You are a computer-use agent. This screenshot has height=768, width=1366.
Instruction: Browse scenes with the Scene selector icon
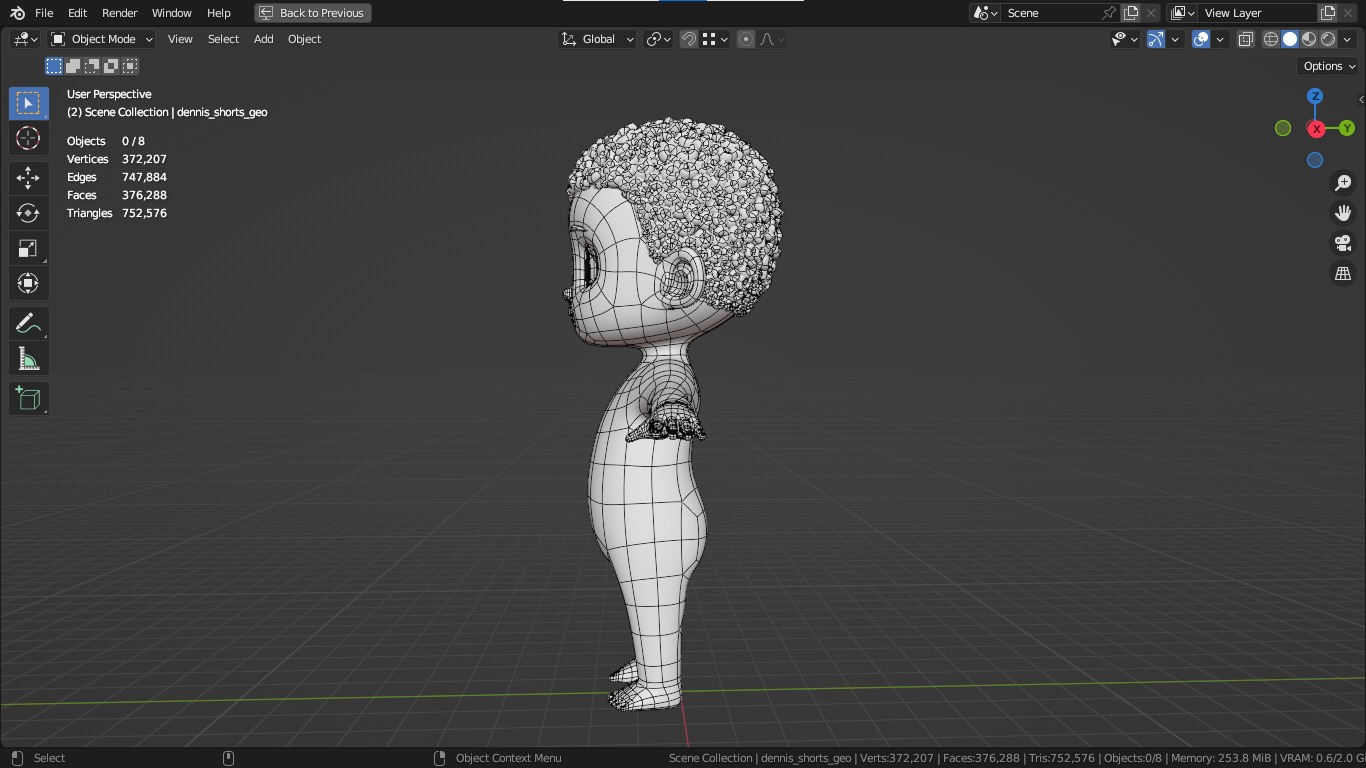click(986, 13)
